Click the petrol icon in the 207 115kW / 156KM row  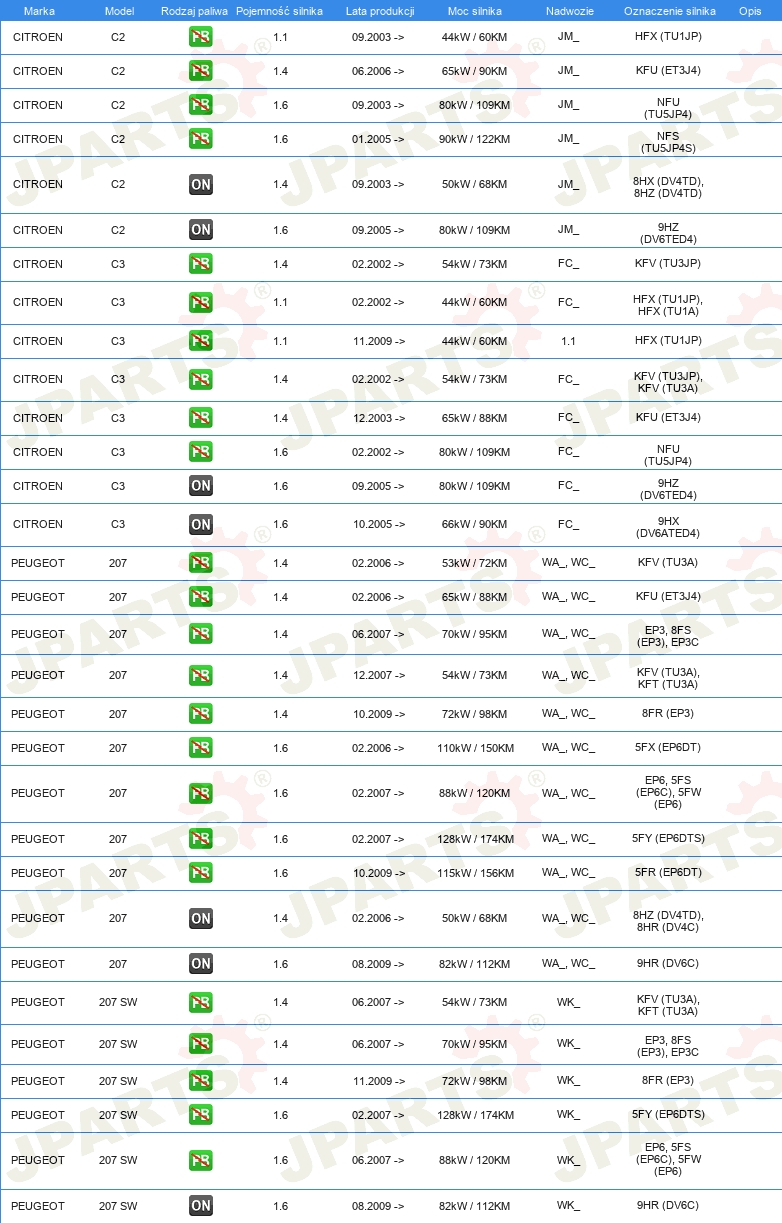click(201, 873)
